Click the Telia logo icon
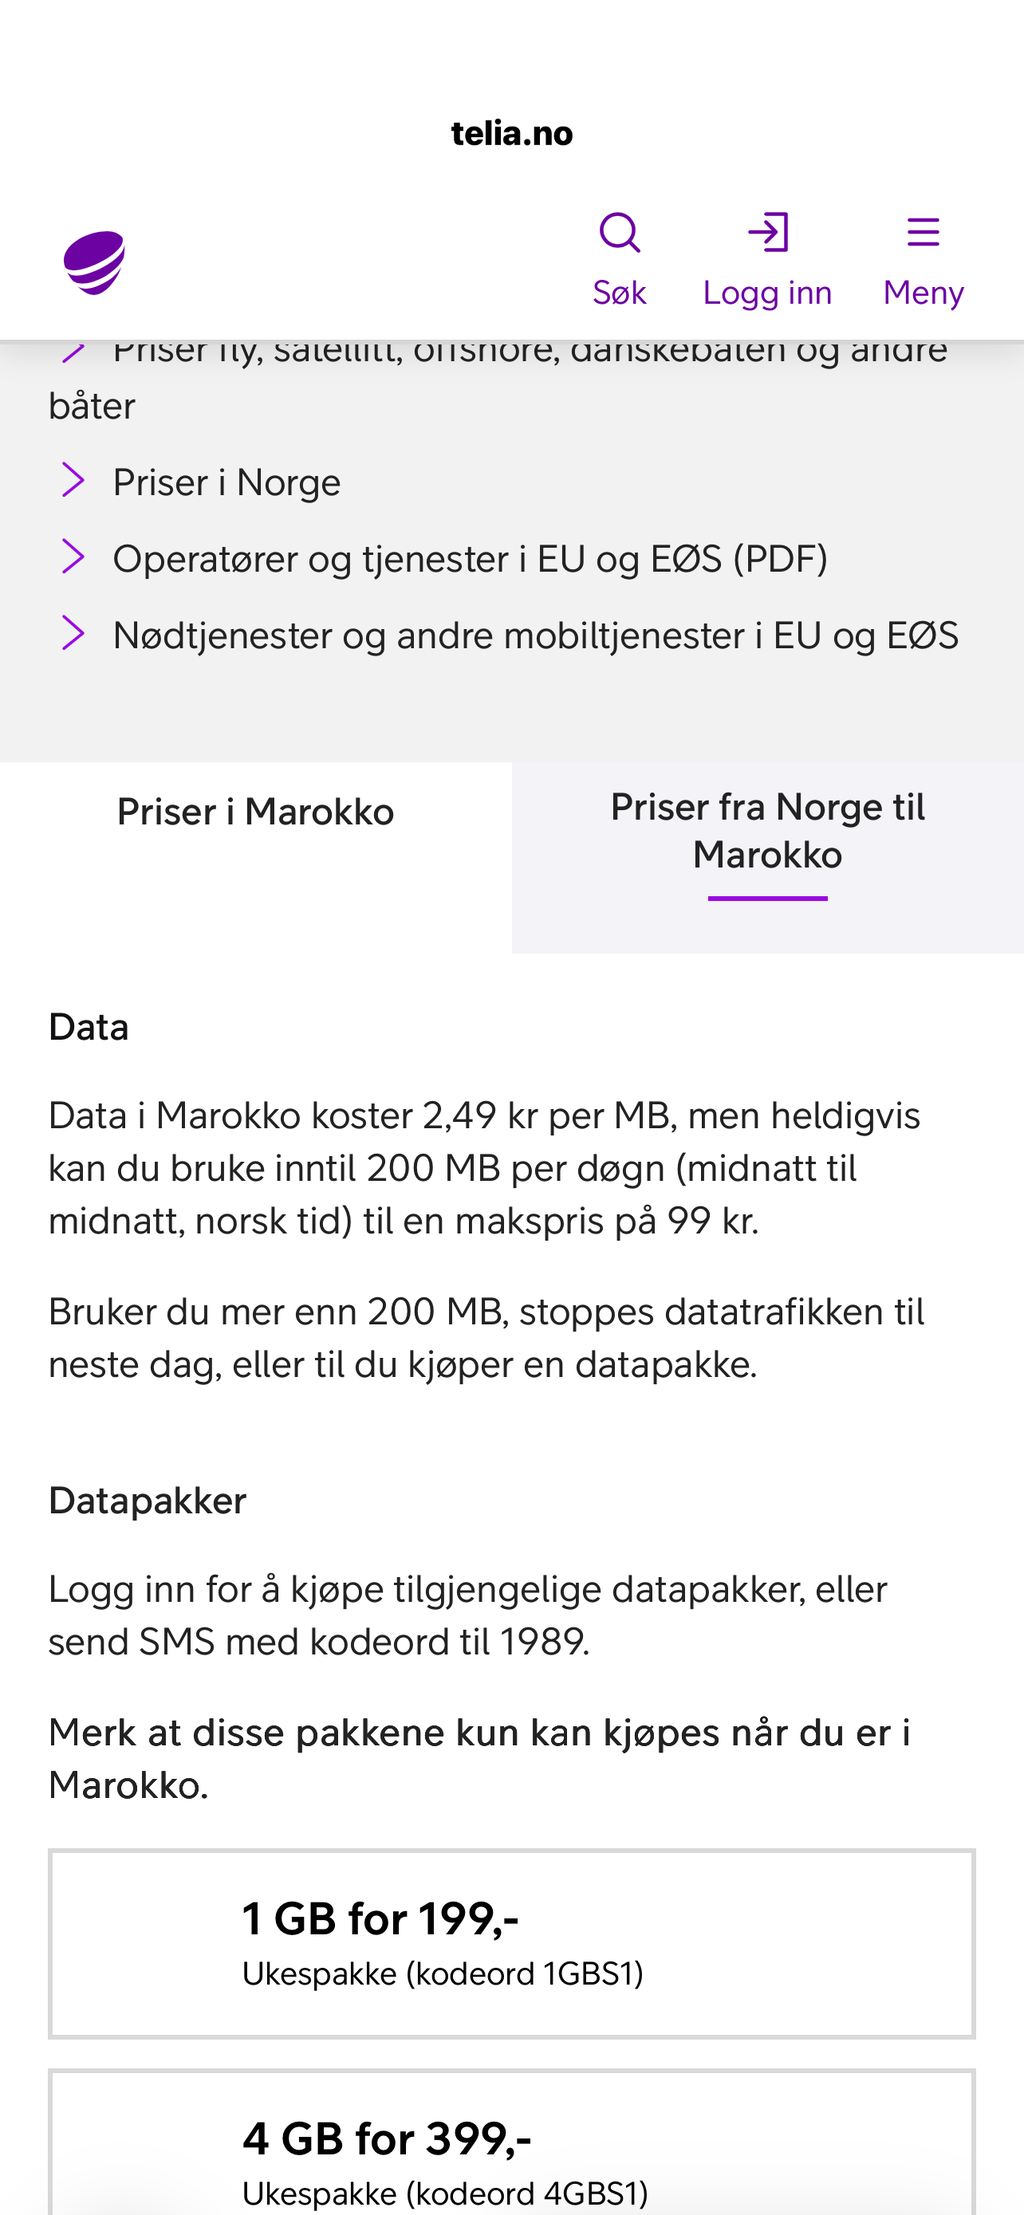Viewport: 1024px width, 2215px height. coord(95,262)
